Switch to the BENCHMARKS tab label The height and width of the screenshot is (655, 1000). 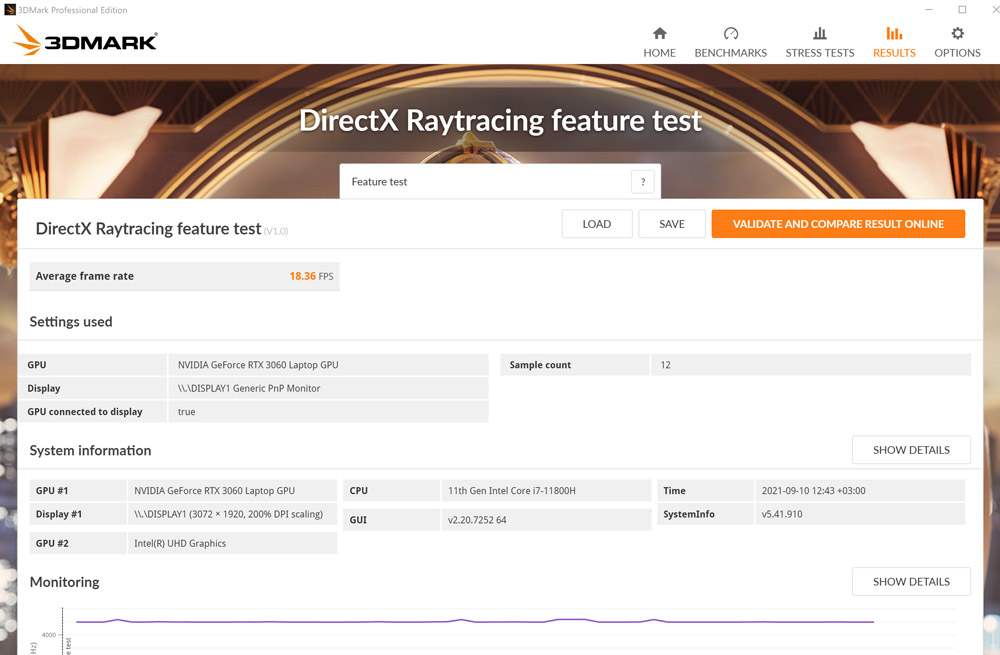(731, 53)
